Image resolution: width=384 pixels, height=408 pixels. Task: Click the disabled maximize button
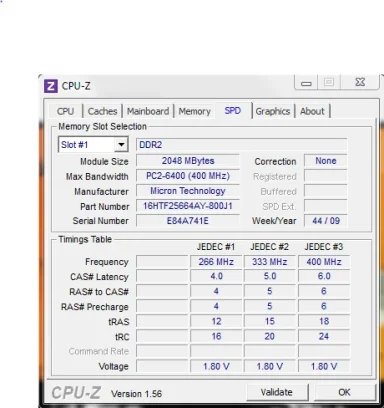329,82
